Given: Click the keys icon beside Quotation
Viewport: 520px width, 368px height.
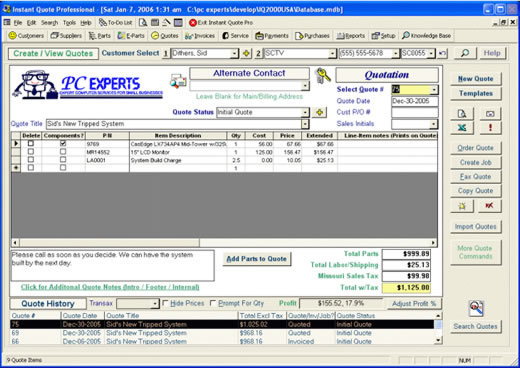Looking at the screenshot, I should pos(323,75).
